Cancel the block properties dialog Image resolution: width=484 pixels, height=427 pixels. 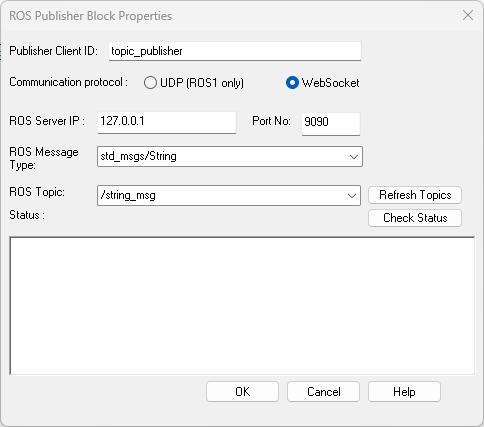[323, 392]
